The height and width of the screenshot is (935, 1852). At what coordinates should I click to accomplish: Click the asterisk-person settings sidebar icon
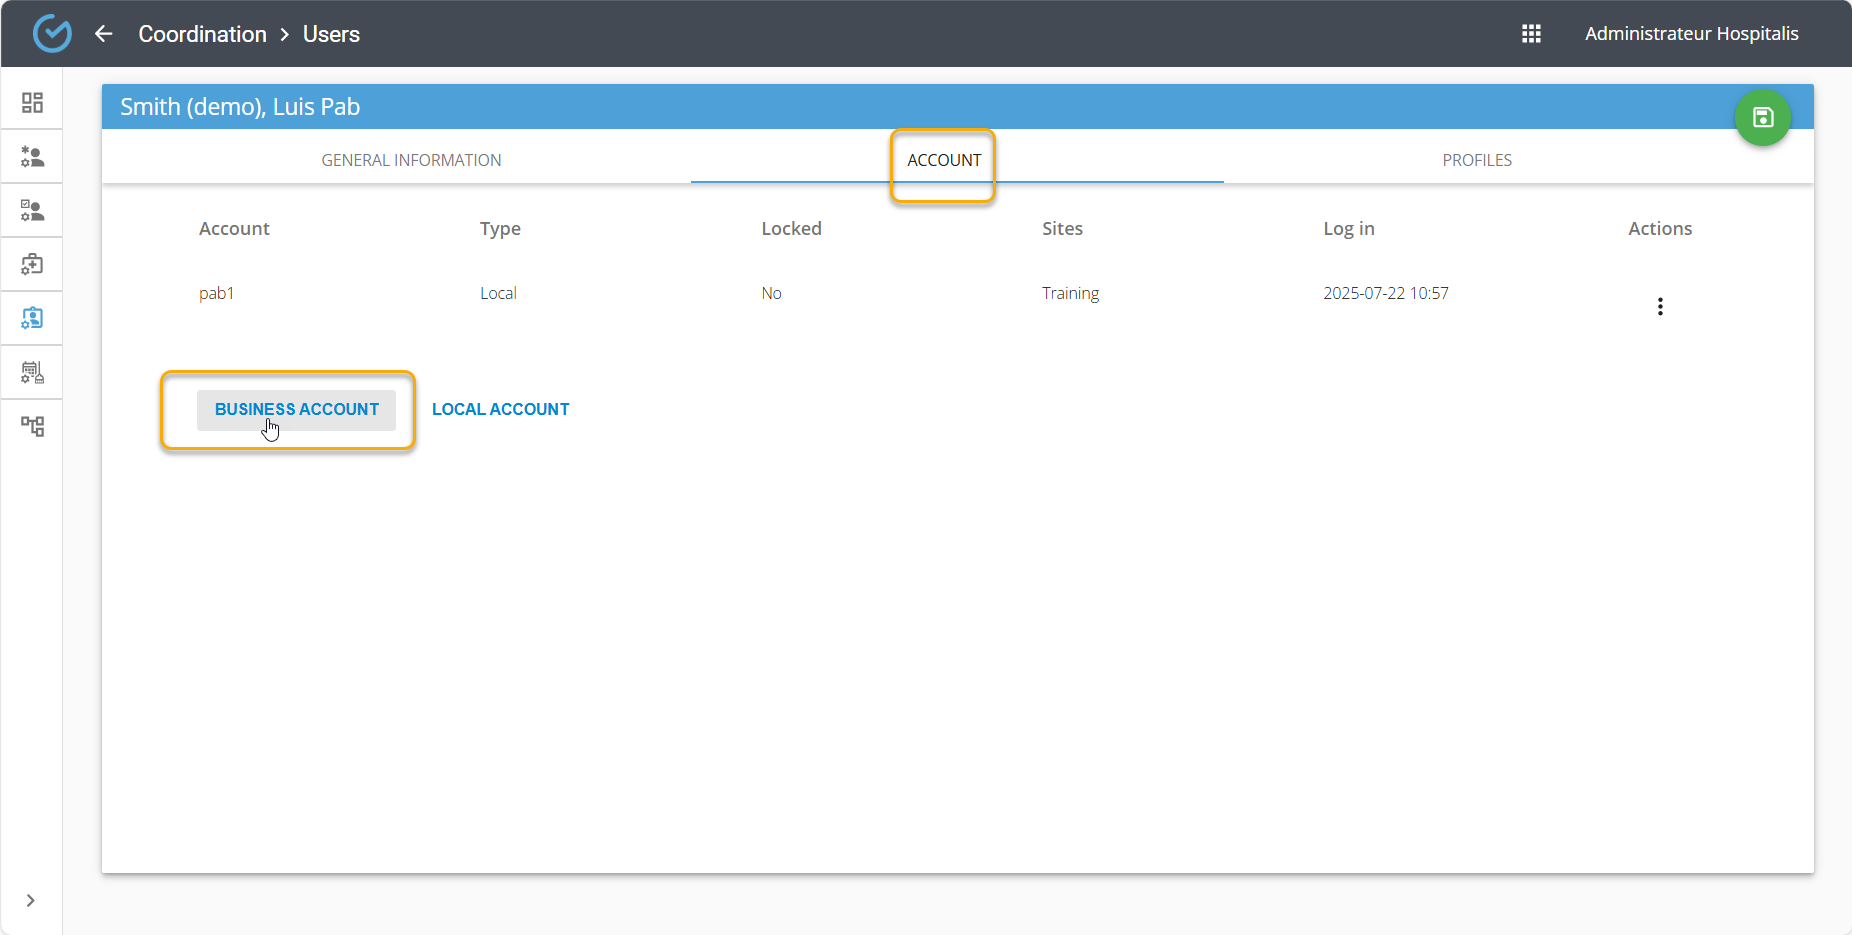click(32, 157)
